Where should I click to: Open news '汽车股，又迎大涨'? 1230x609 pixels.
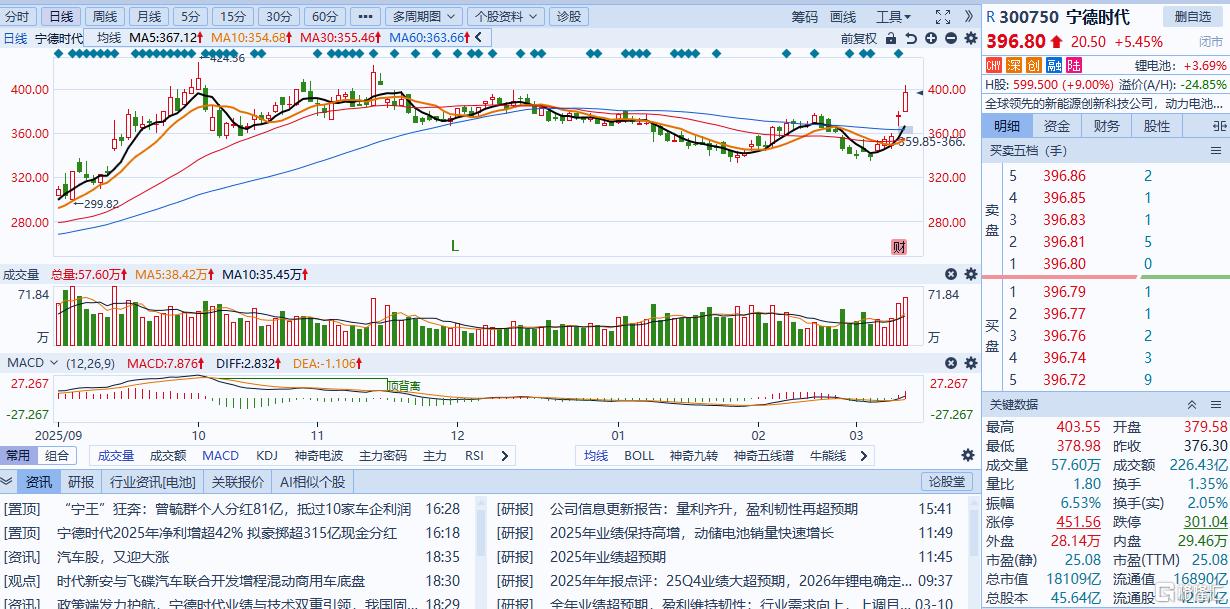[x=111, y=557]
